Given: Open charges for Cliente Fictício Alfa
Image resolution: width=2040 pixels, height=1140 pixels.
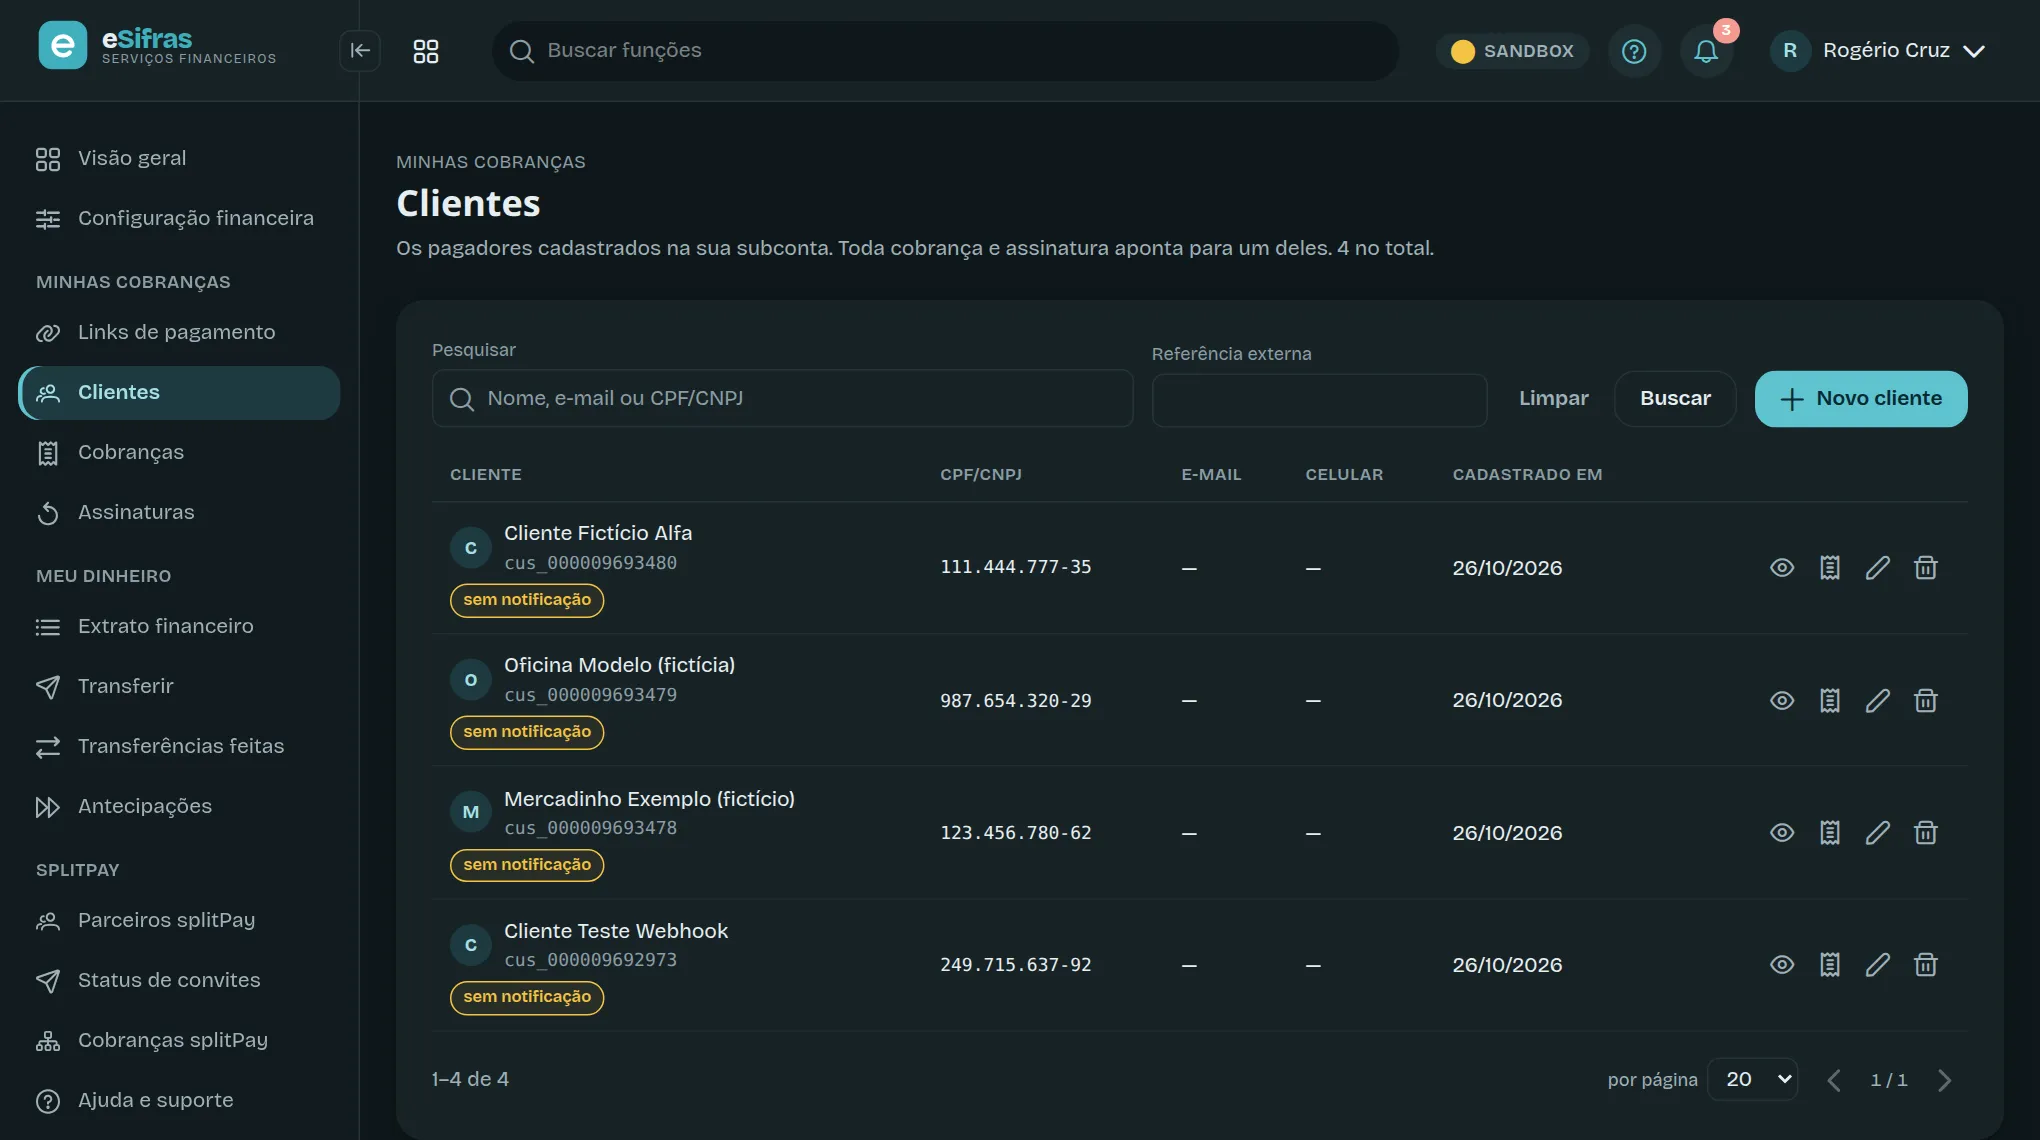Looking at the screenshot, I should (x=1830, y=568).
